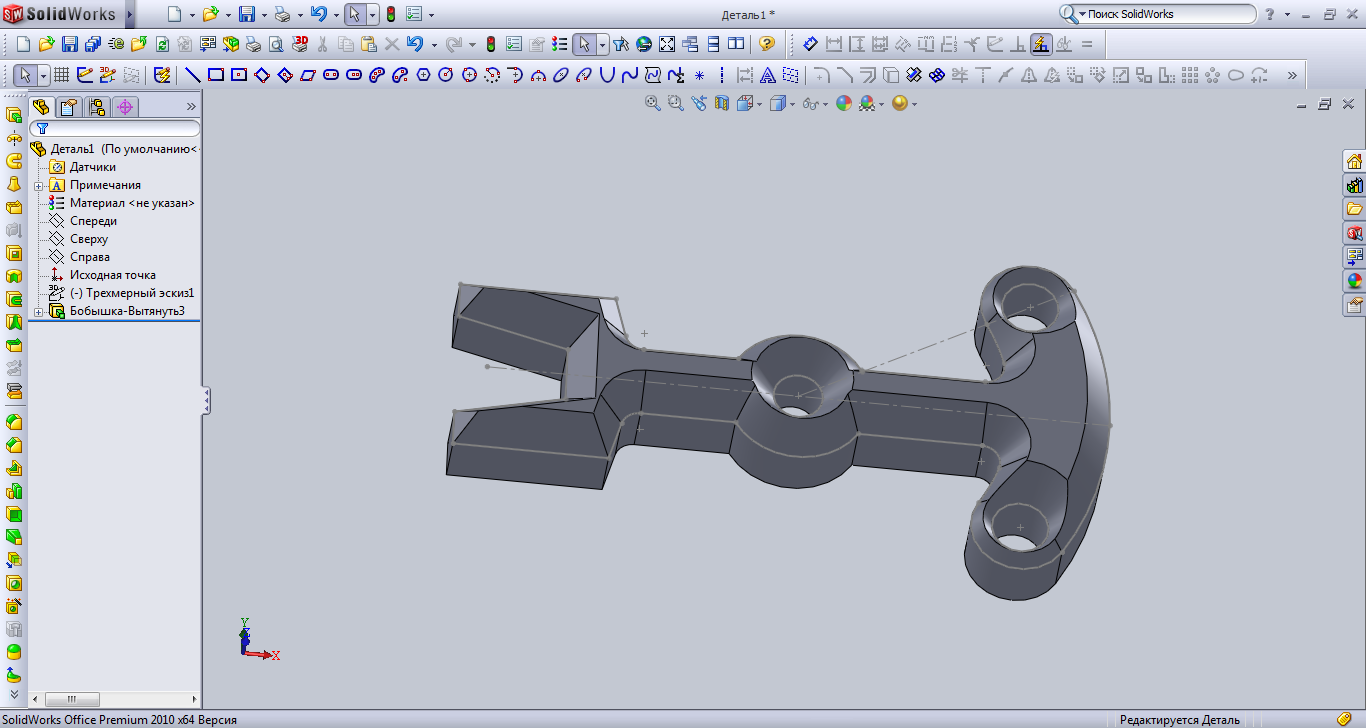
Task: Click Zoom to Area magnifier icon
Action: point(676,103)
